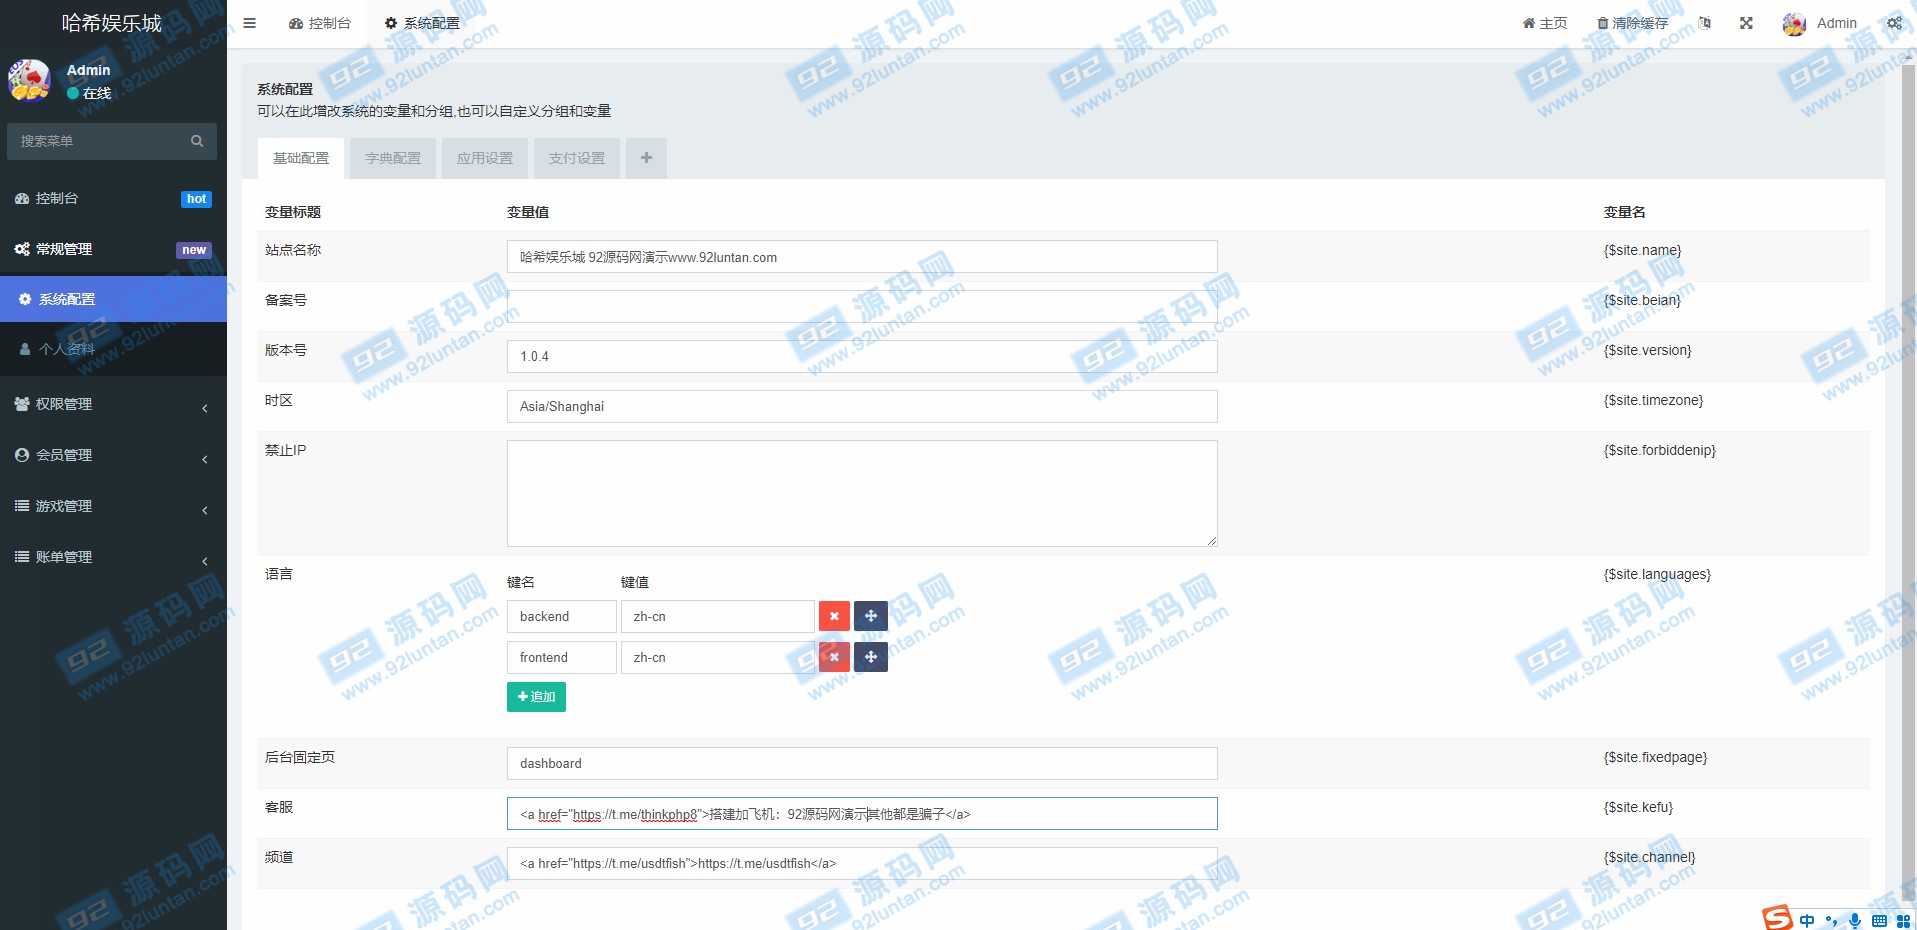Viewport: 1917px width, 930px height.
Task: Click the Sogou input method S icon
Action: [1777, 917]
